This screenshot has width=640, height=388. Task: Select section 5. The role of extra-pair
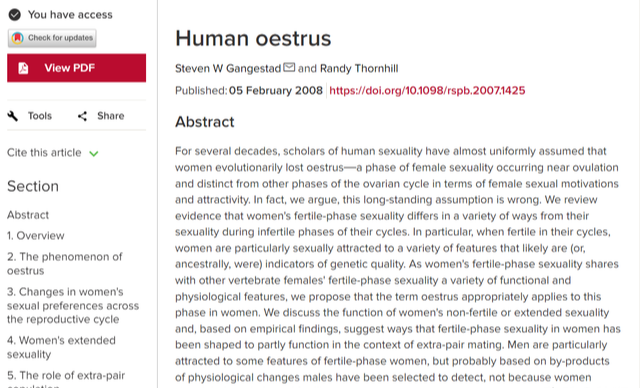66,379
